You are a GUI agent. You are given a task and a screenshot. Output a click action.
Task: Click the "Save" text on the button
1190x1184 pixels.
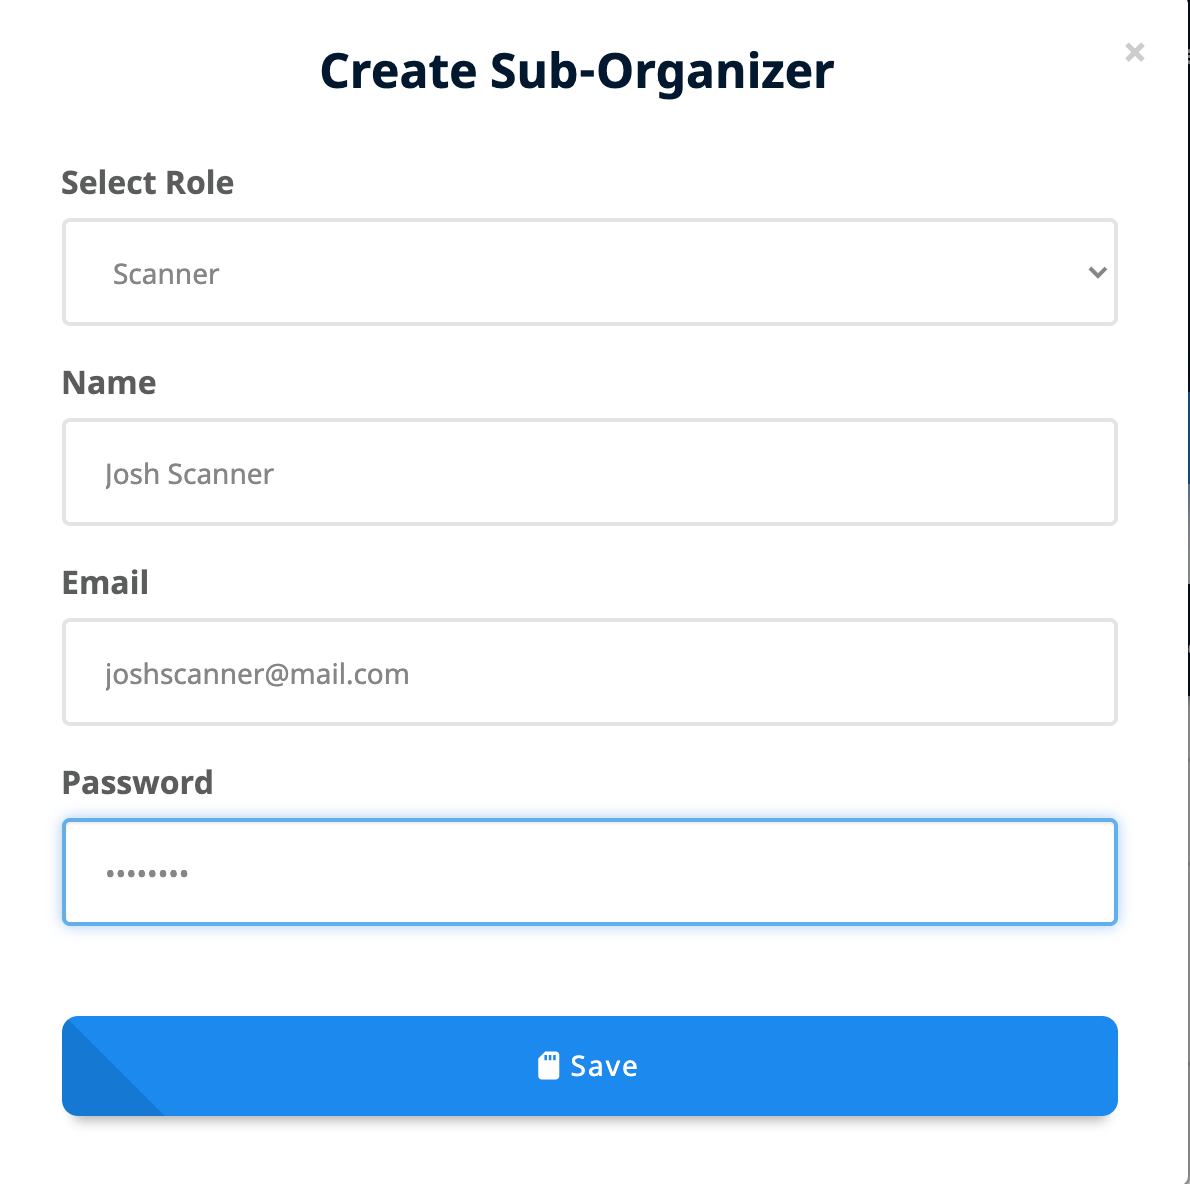point(604,1066)
